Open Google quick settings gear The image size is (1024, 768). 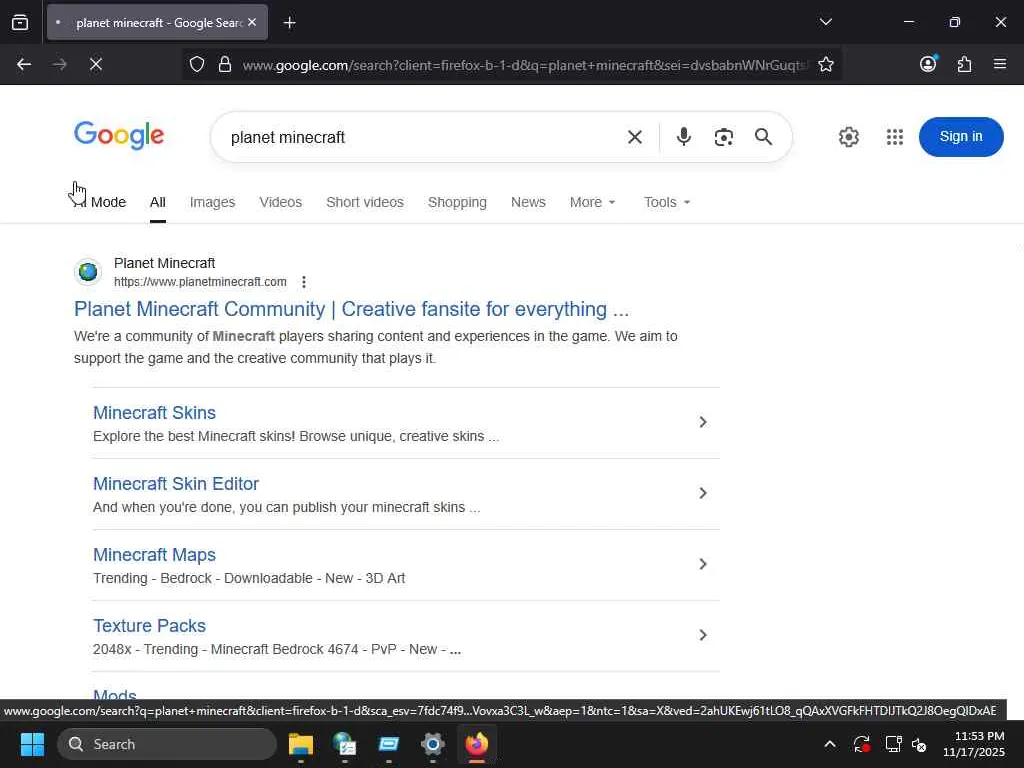(x=848, y=136)
